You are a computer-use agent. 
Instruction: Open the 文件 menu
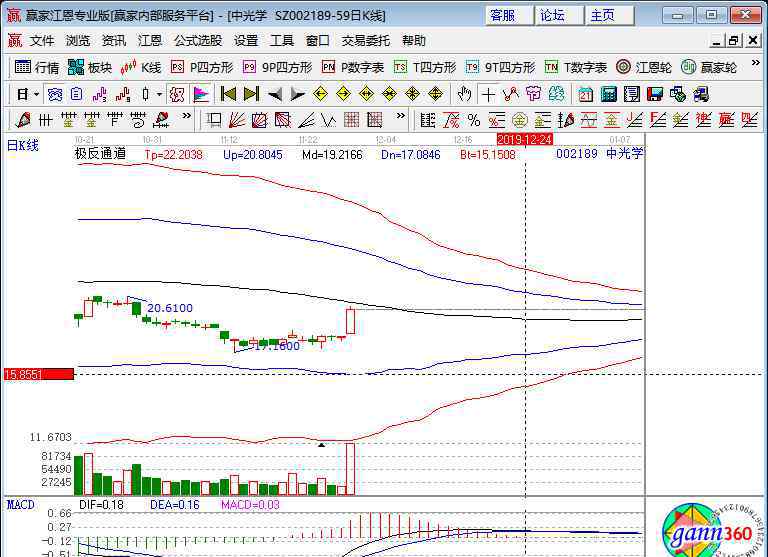42,41
